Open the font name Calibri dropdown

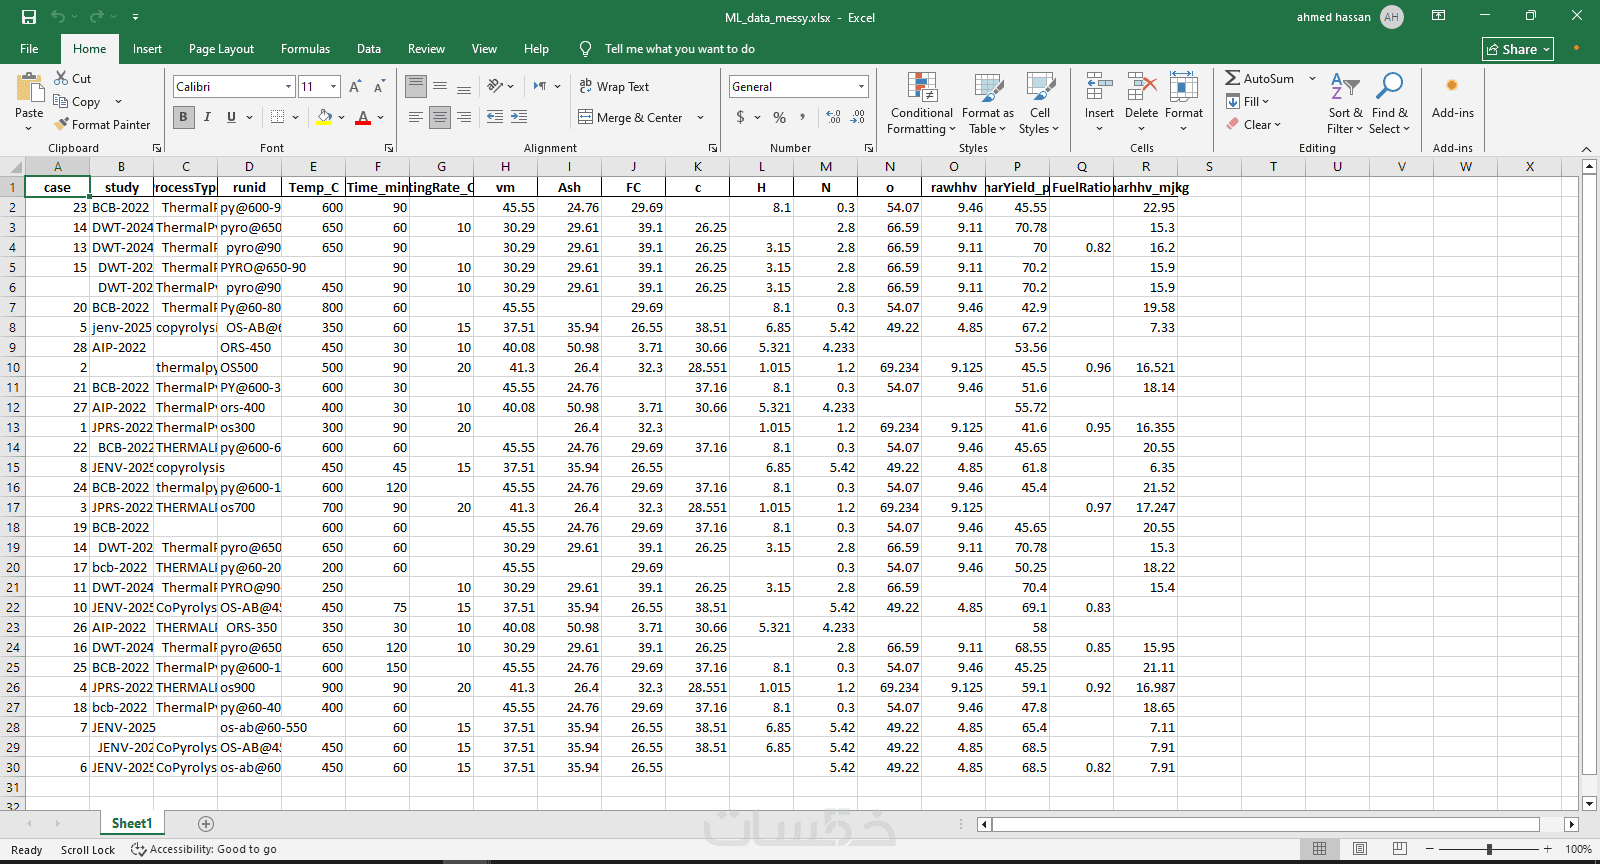[288, 87]
